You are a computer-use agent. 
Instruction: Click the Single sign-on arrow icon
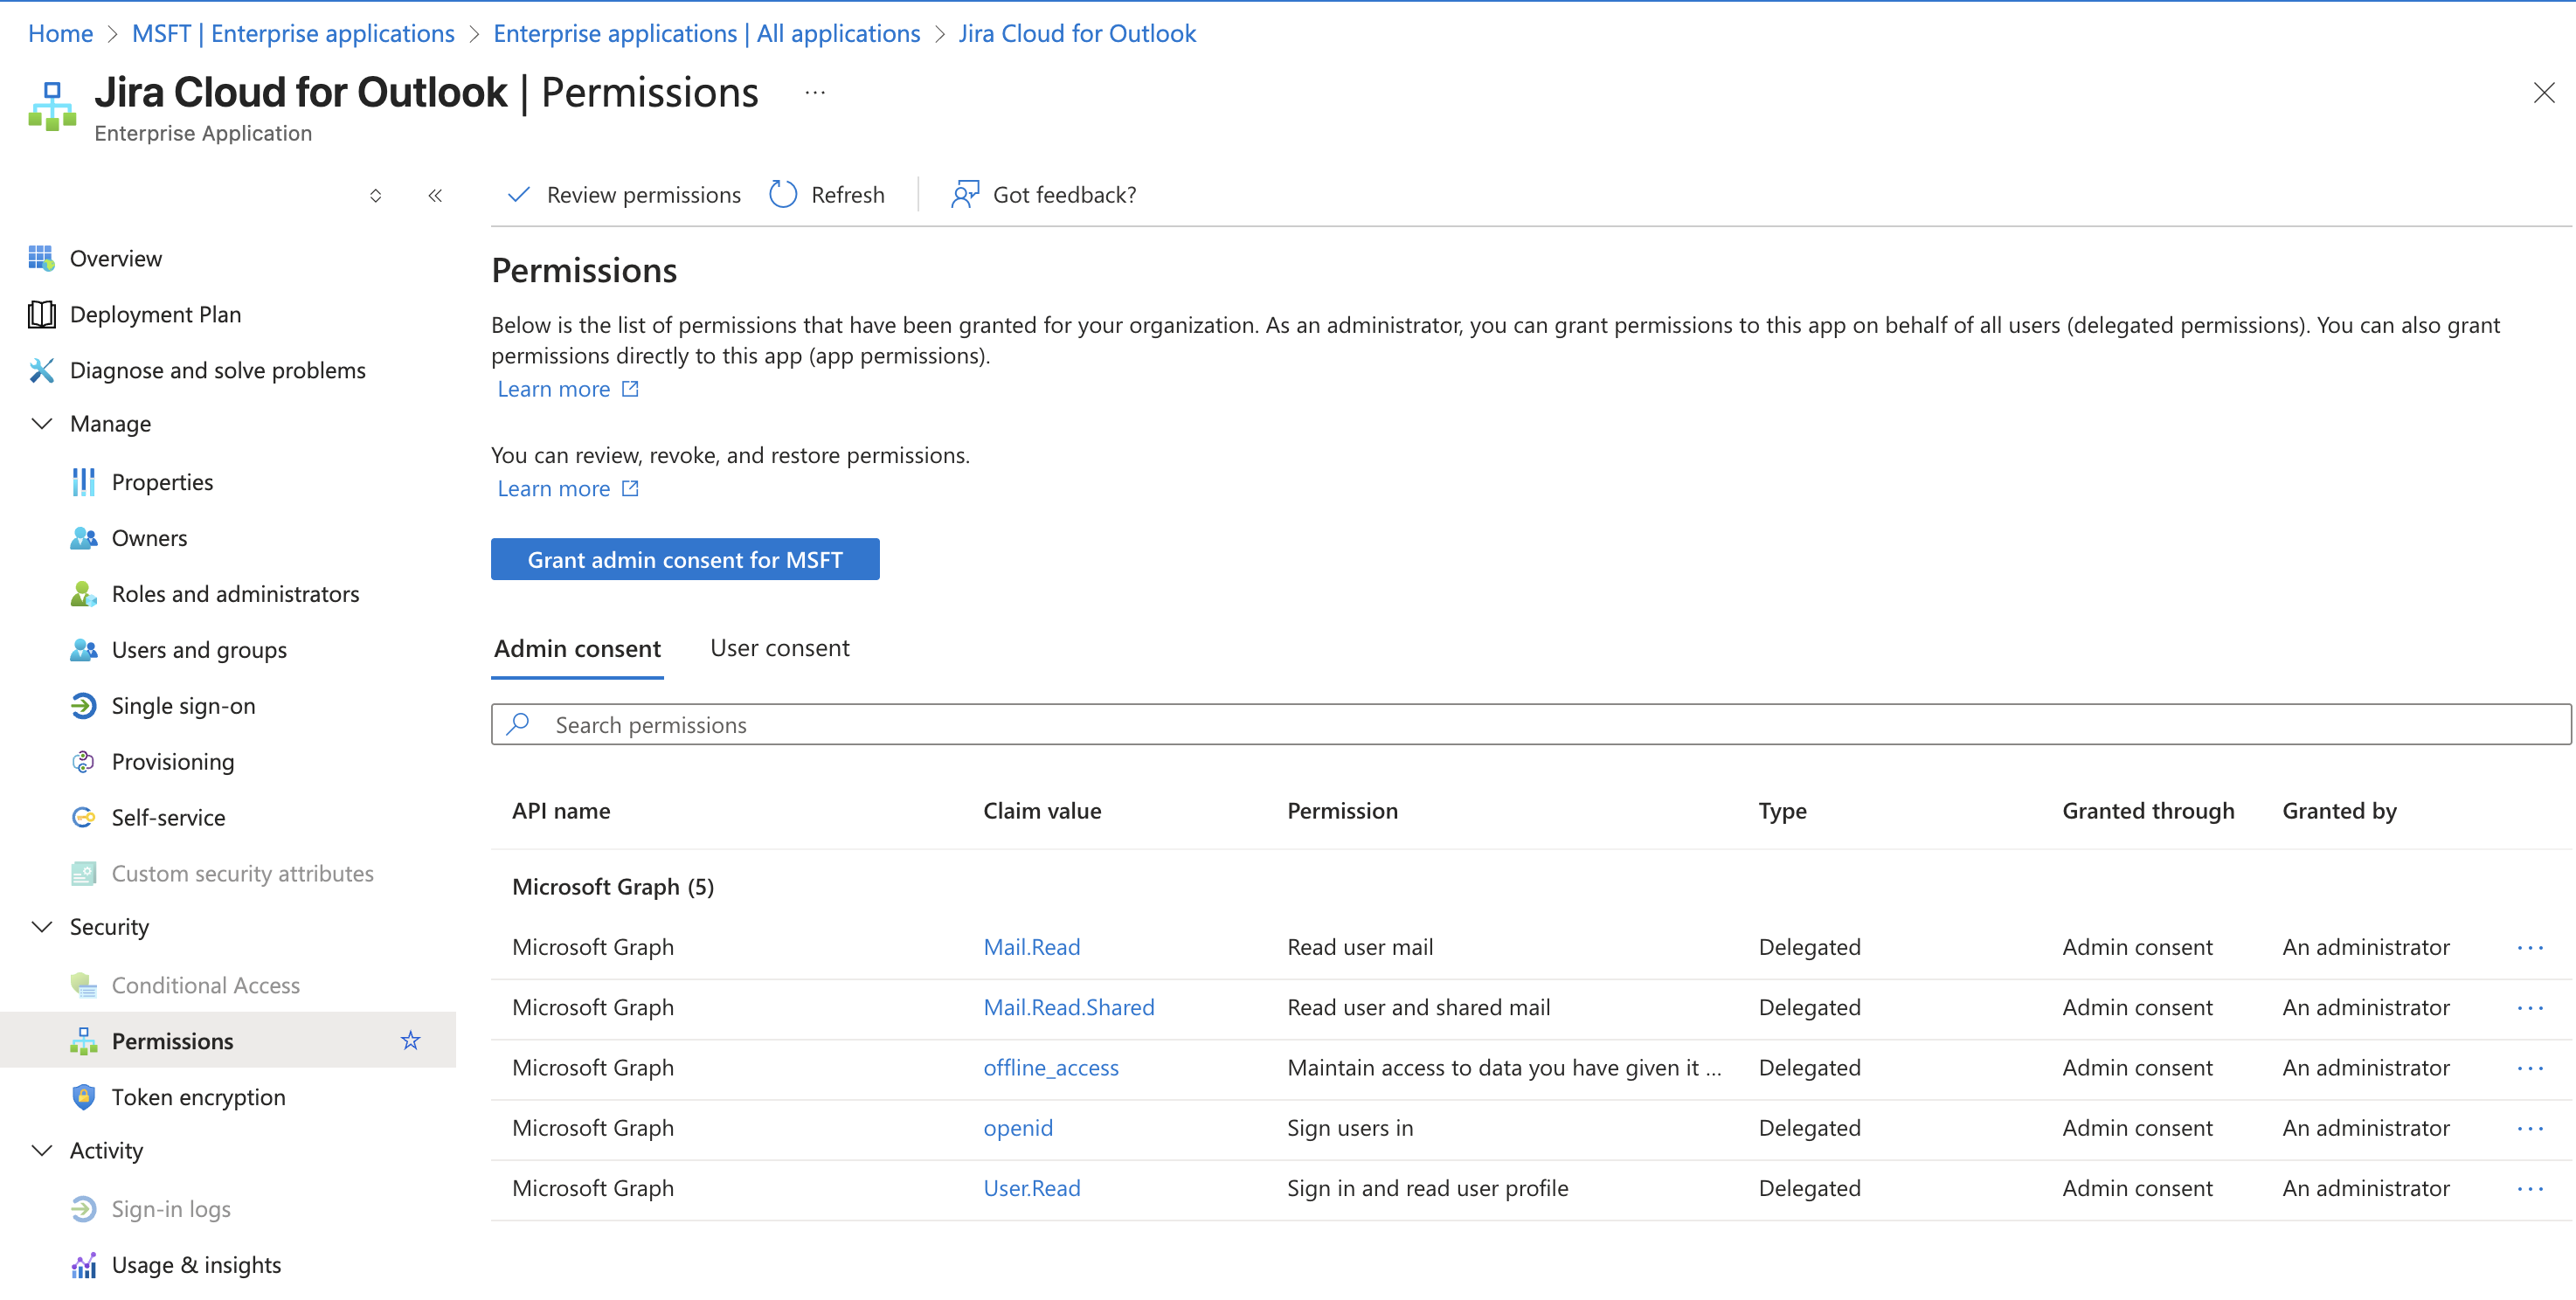(83, 706)
